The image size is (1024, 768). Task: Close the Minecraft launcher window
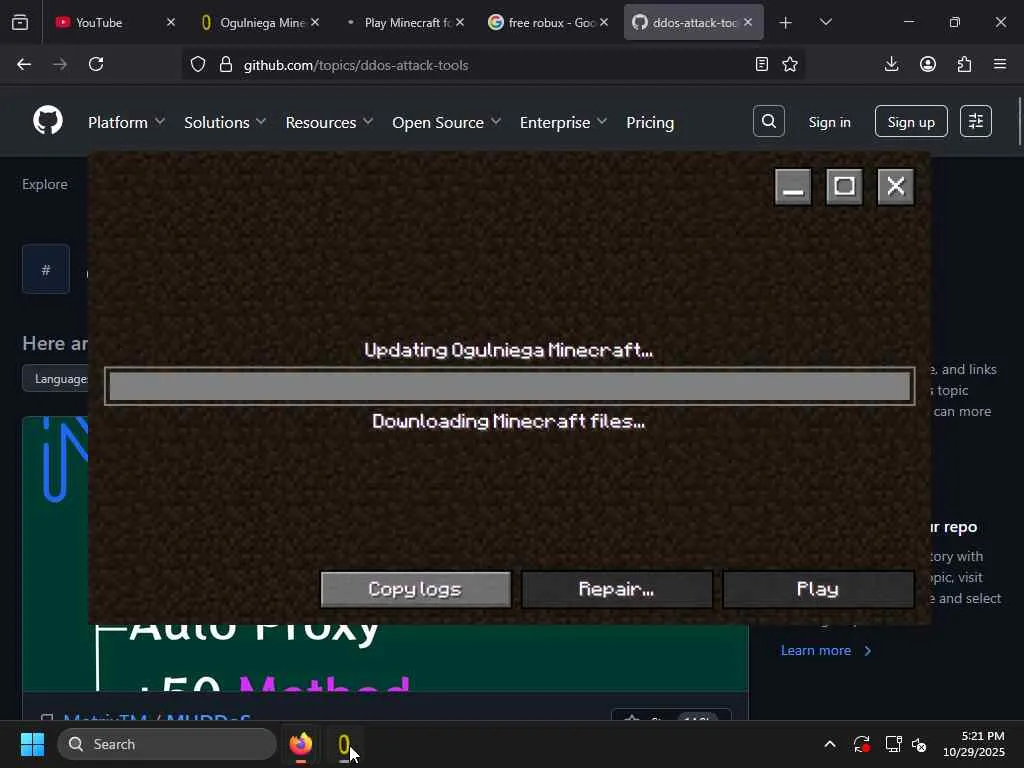895,187
